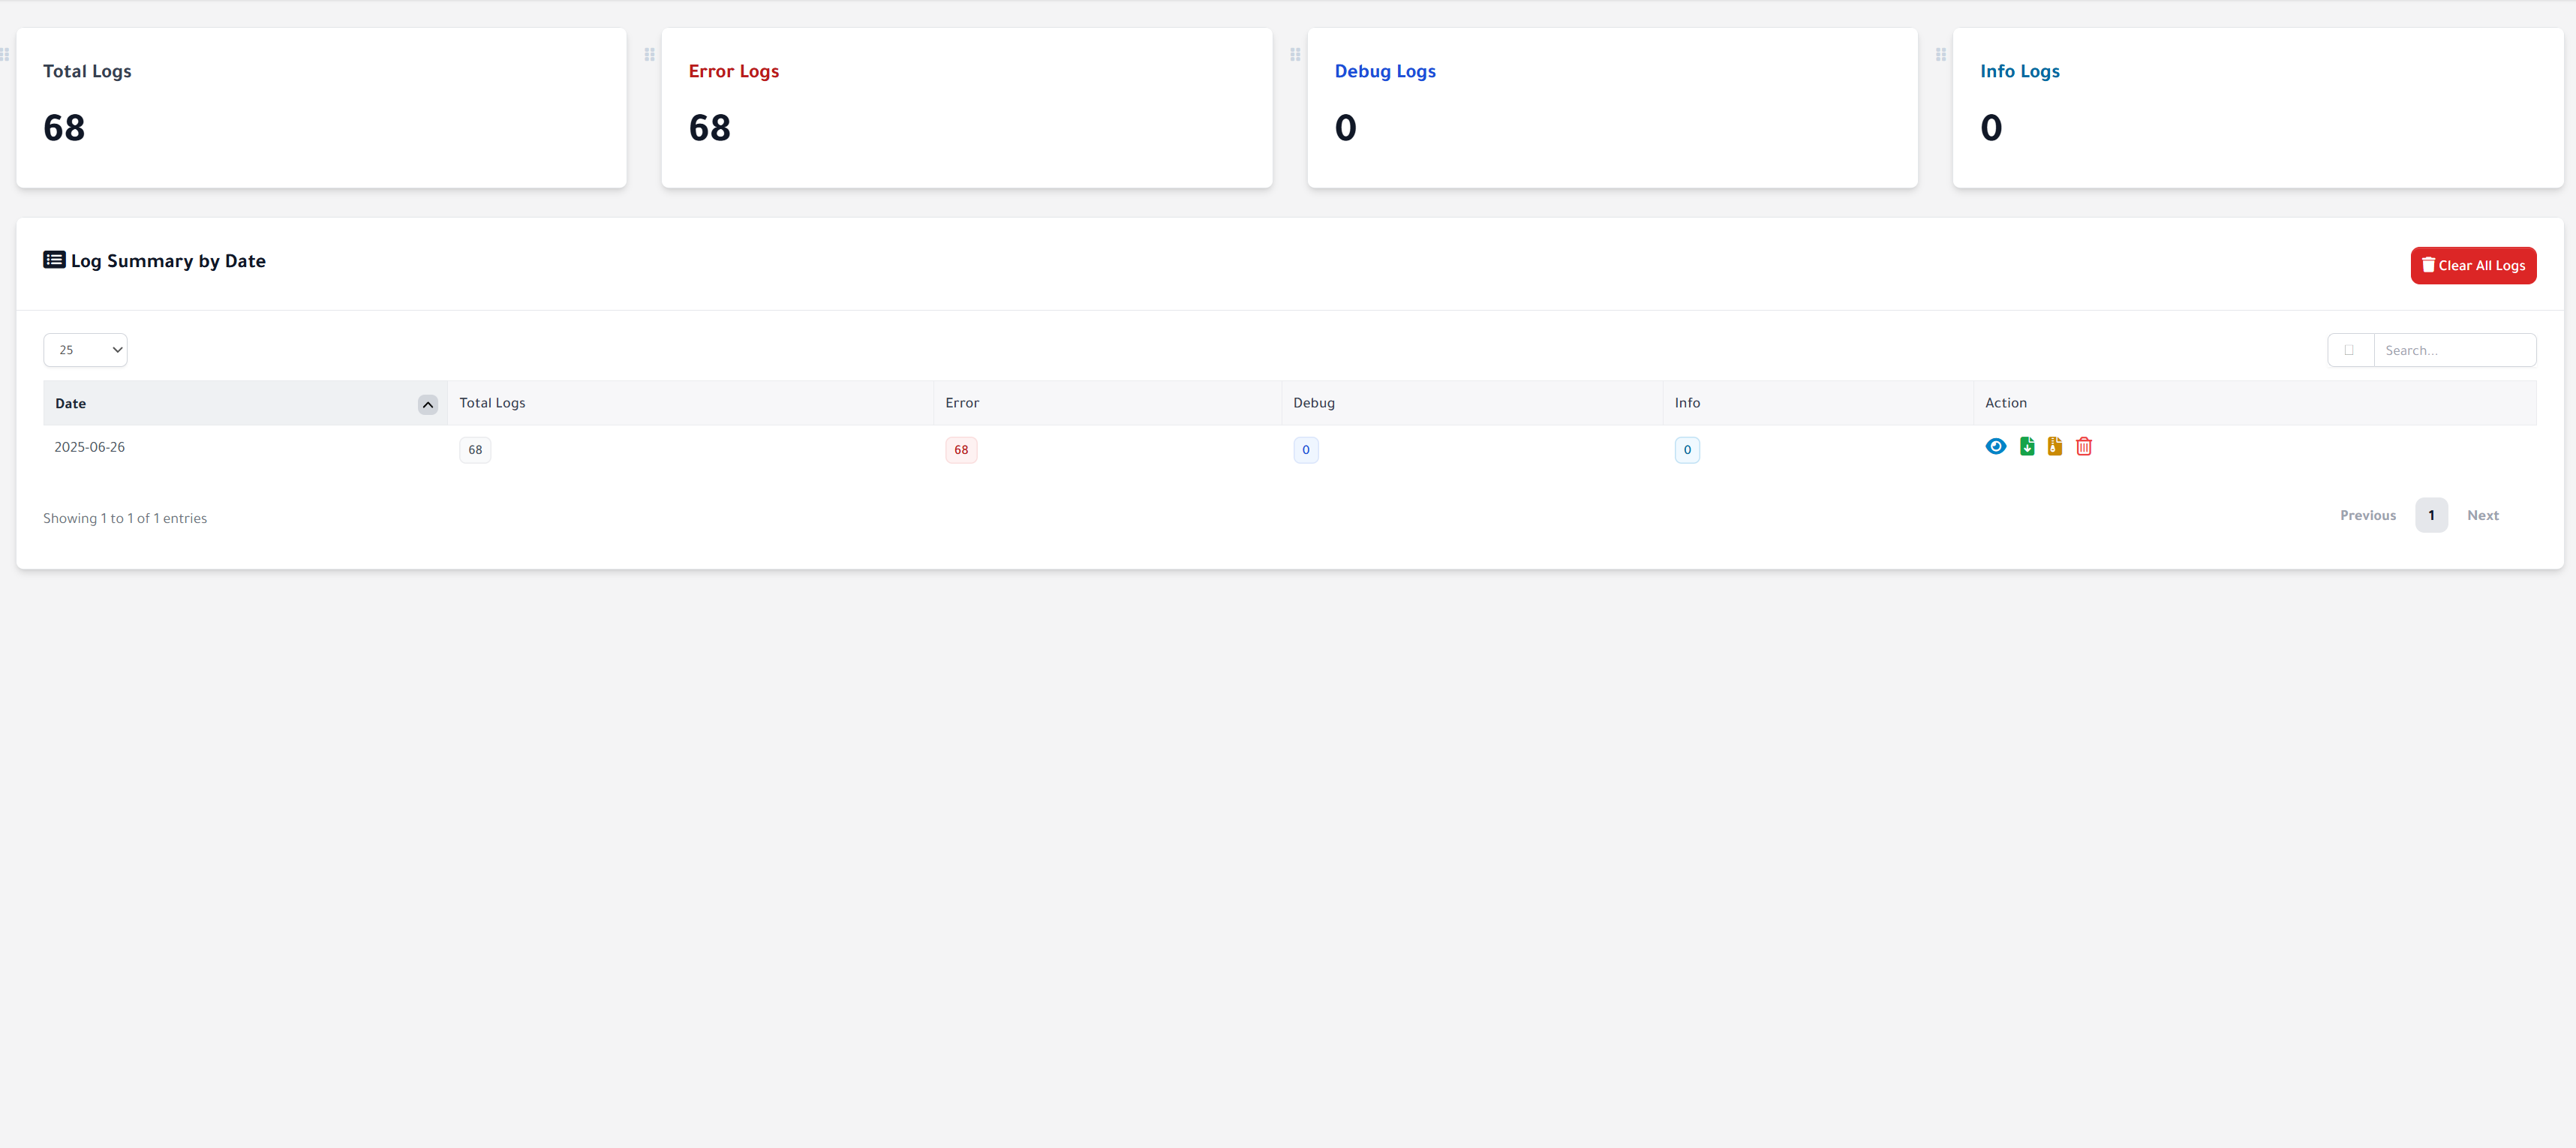This screenshot has width=2576, height=1148.
Task: Go to the Previous page
Action: [x=2367, y=516]
